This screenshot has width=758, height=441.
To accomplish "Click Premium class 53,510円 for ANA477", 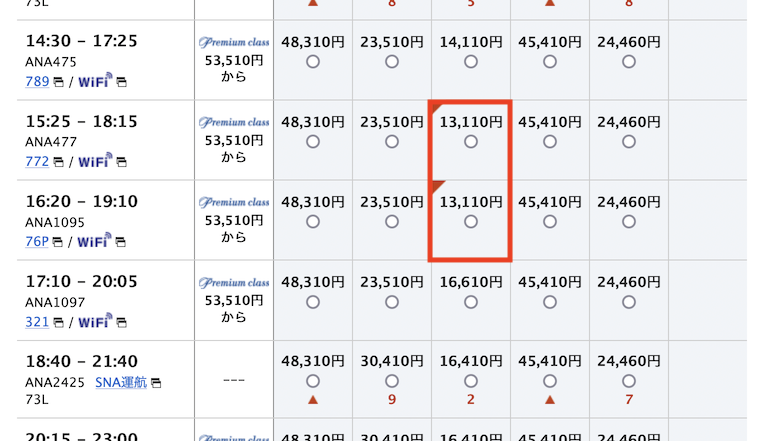I will point(234,140).
